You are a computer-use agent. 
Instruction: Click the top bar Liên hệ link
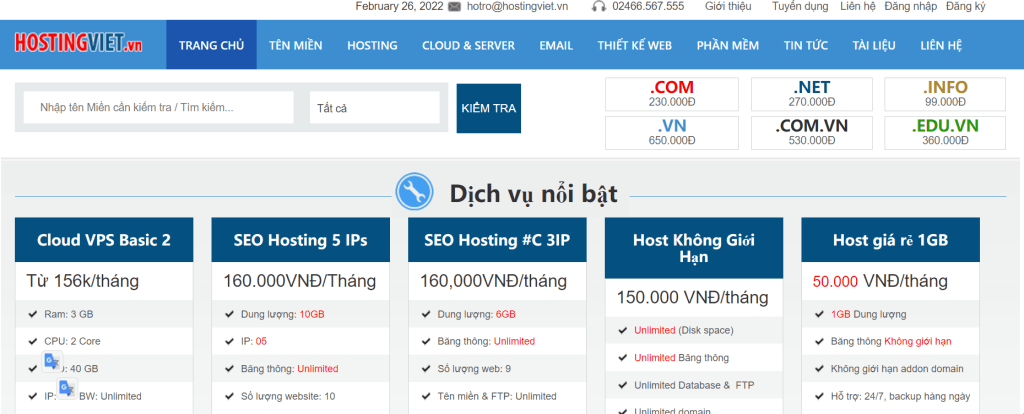[x=856, y=7]
